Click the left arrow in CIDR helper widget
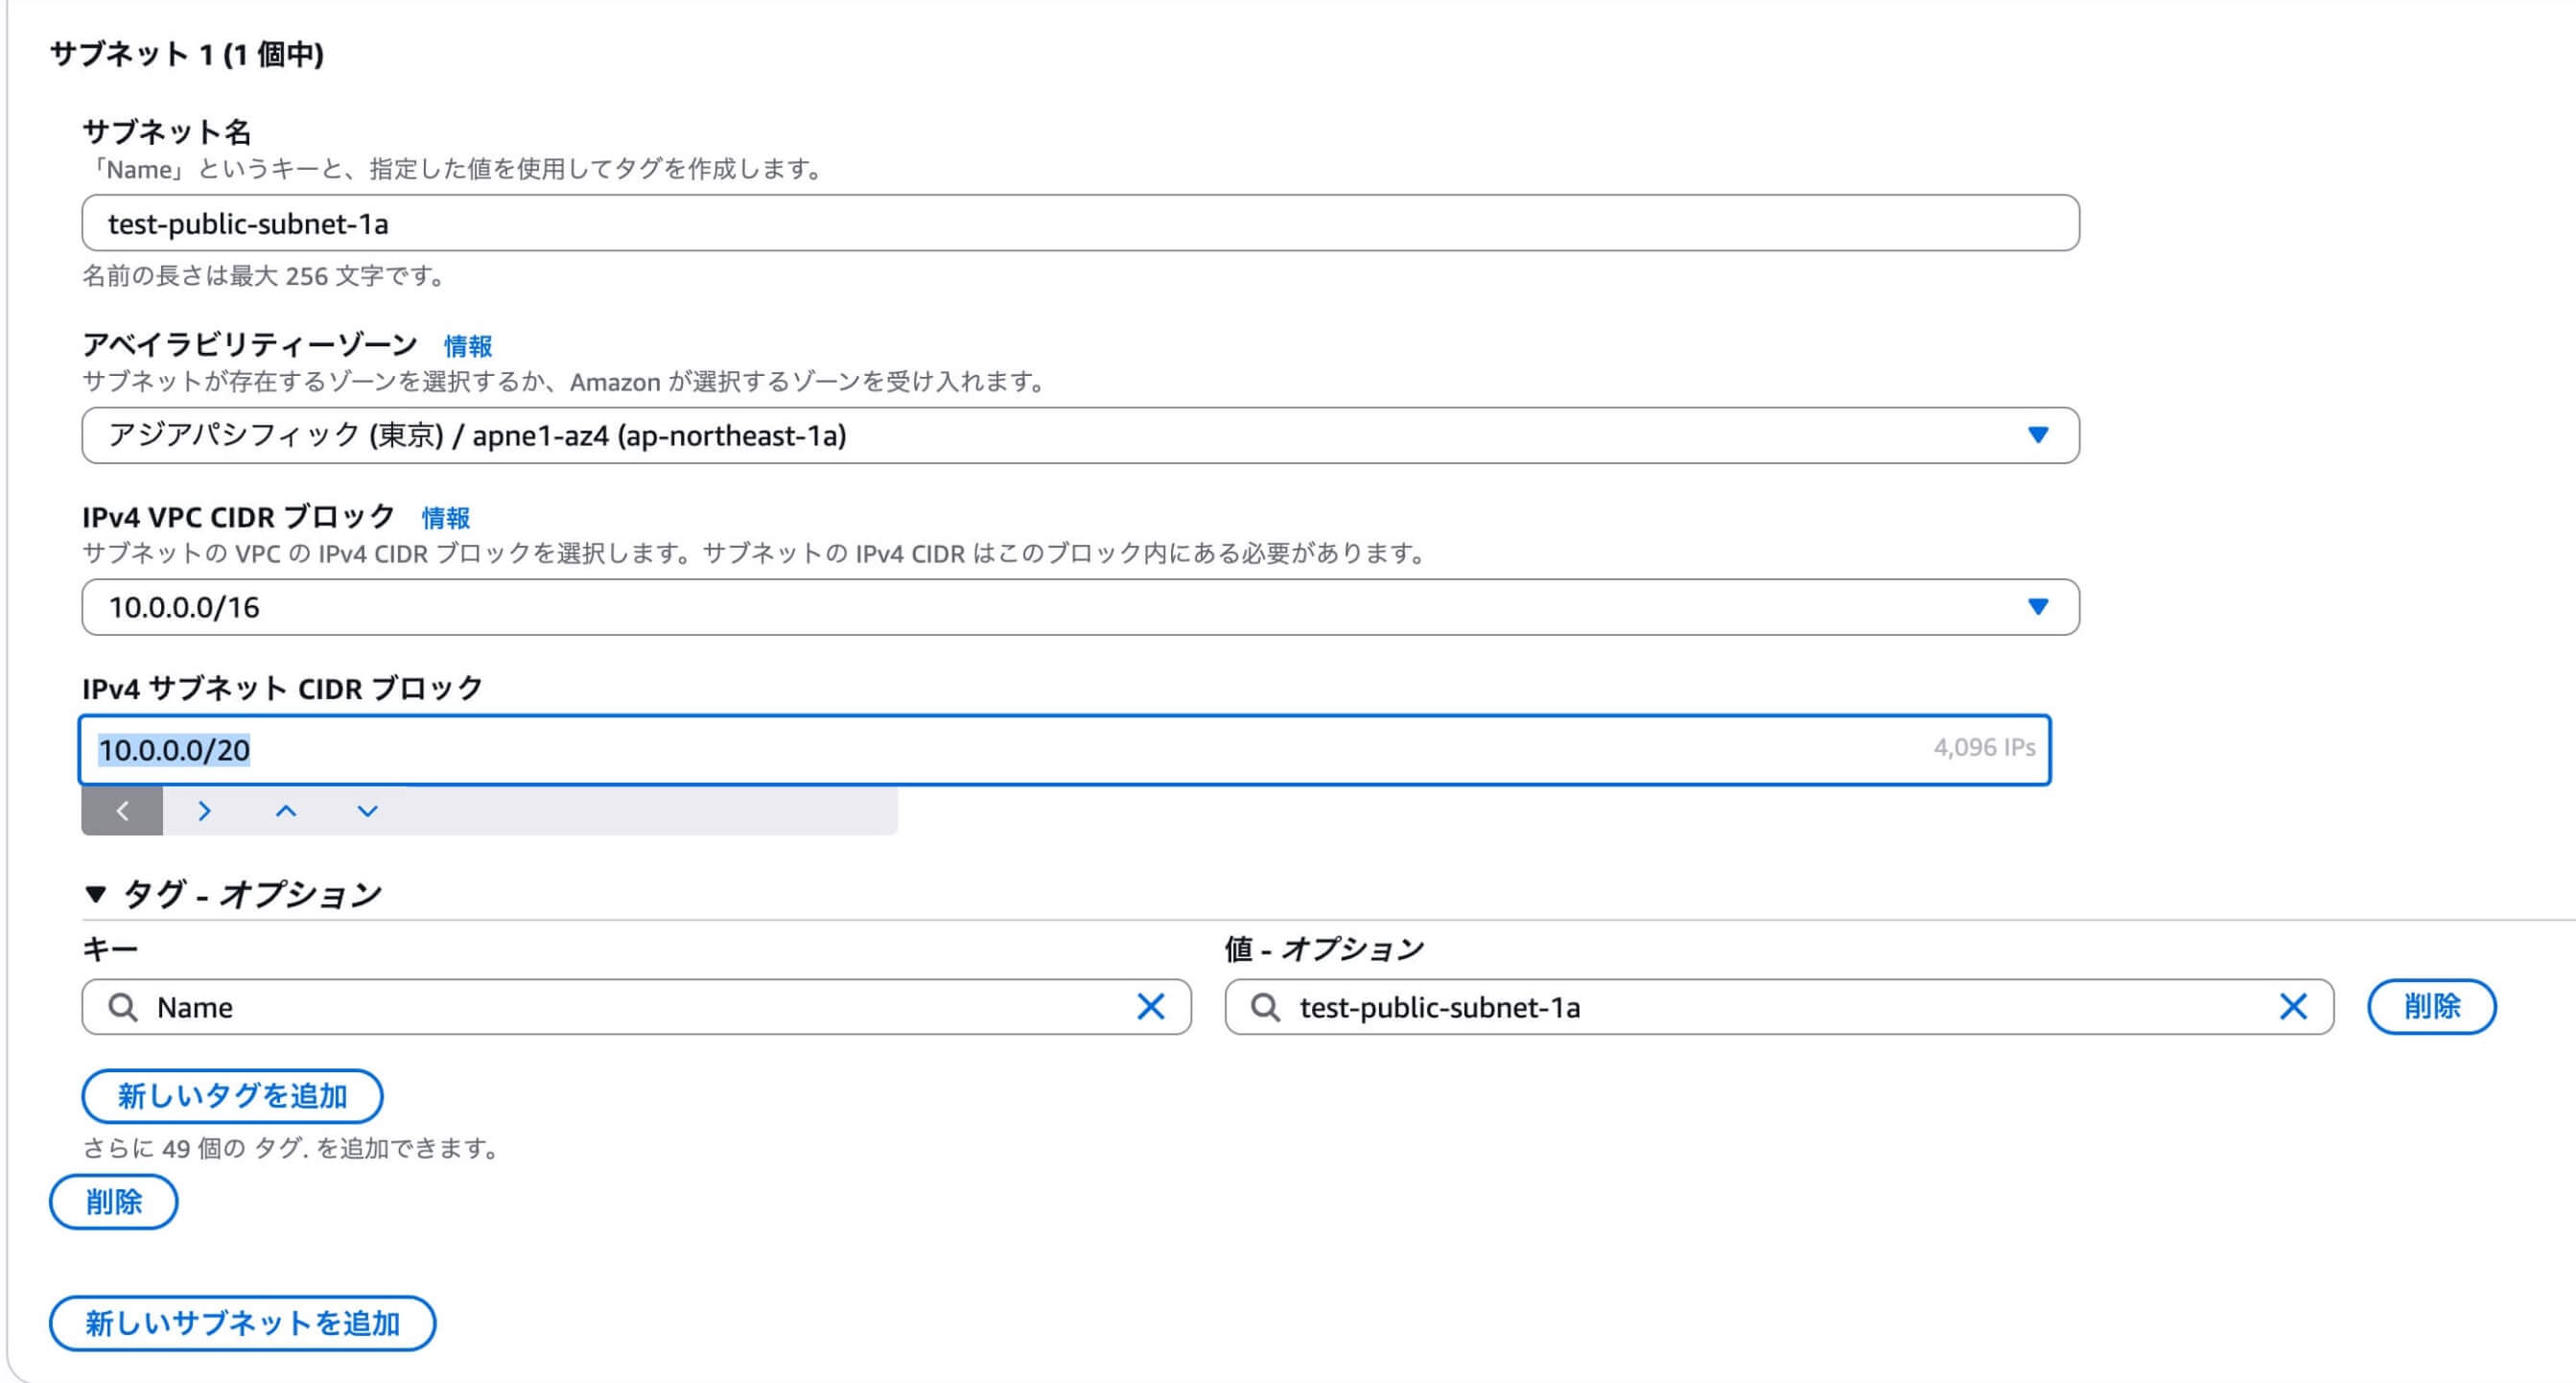 pyautogui.click(x=122, y=811)
